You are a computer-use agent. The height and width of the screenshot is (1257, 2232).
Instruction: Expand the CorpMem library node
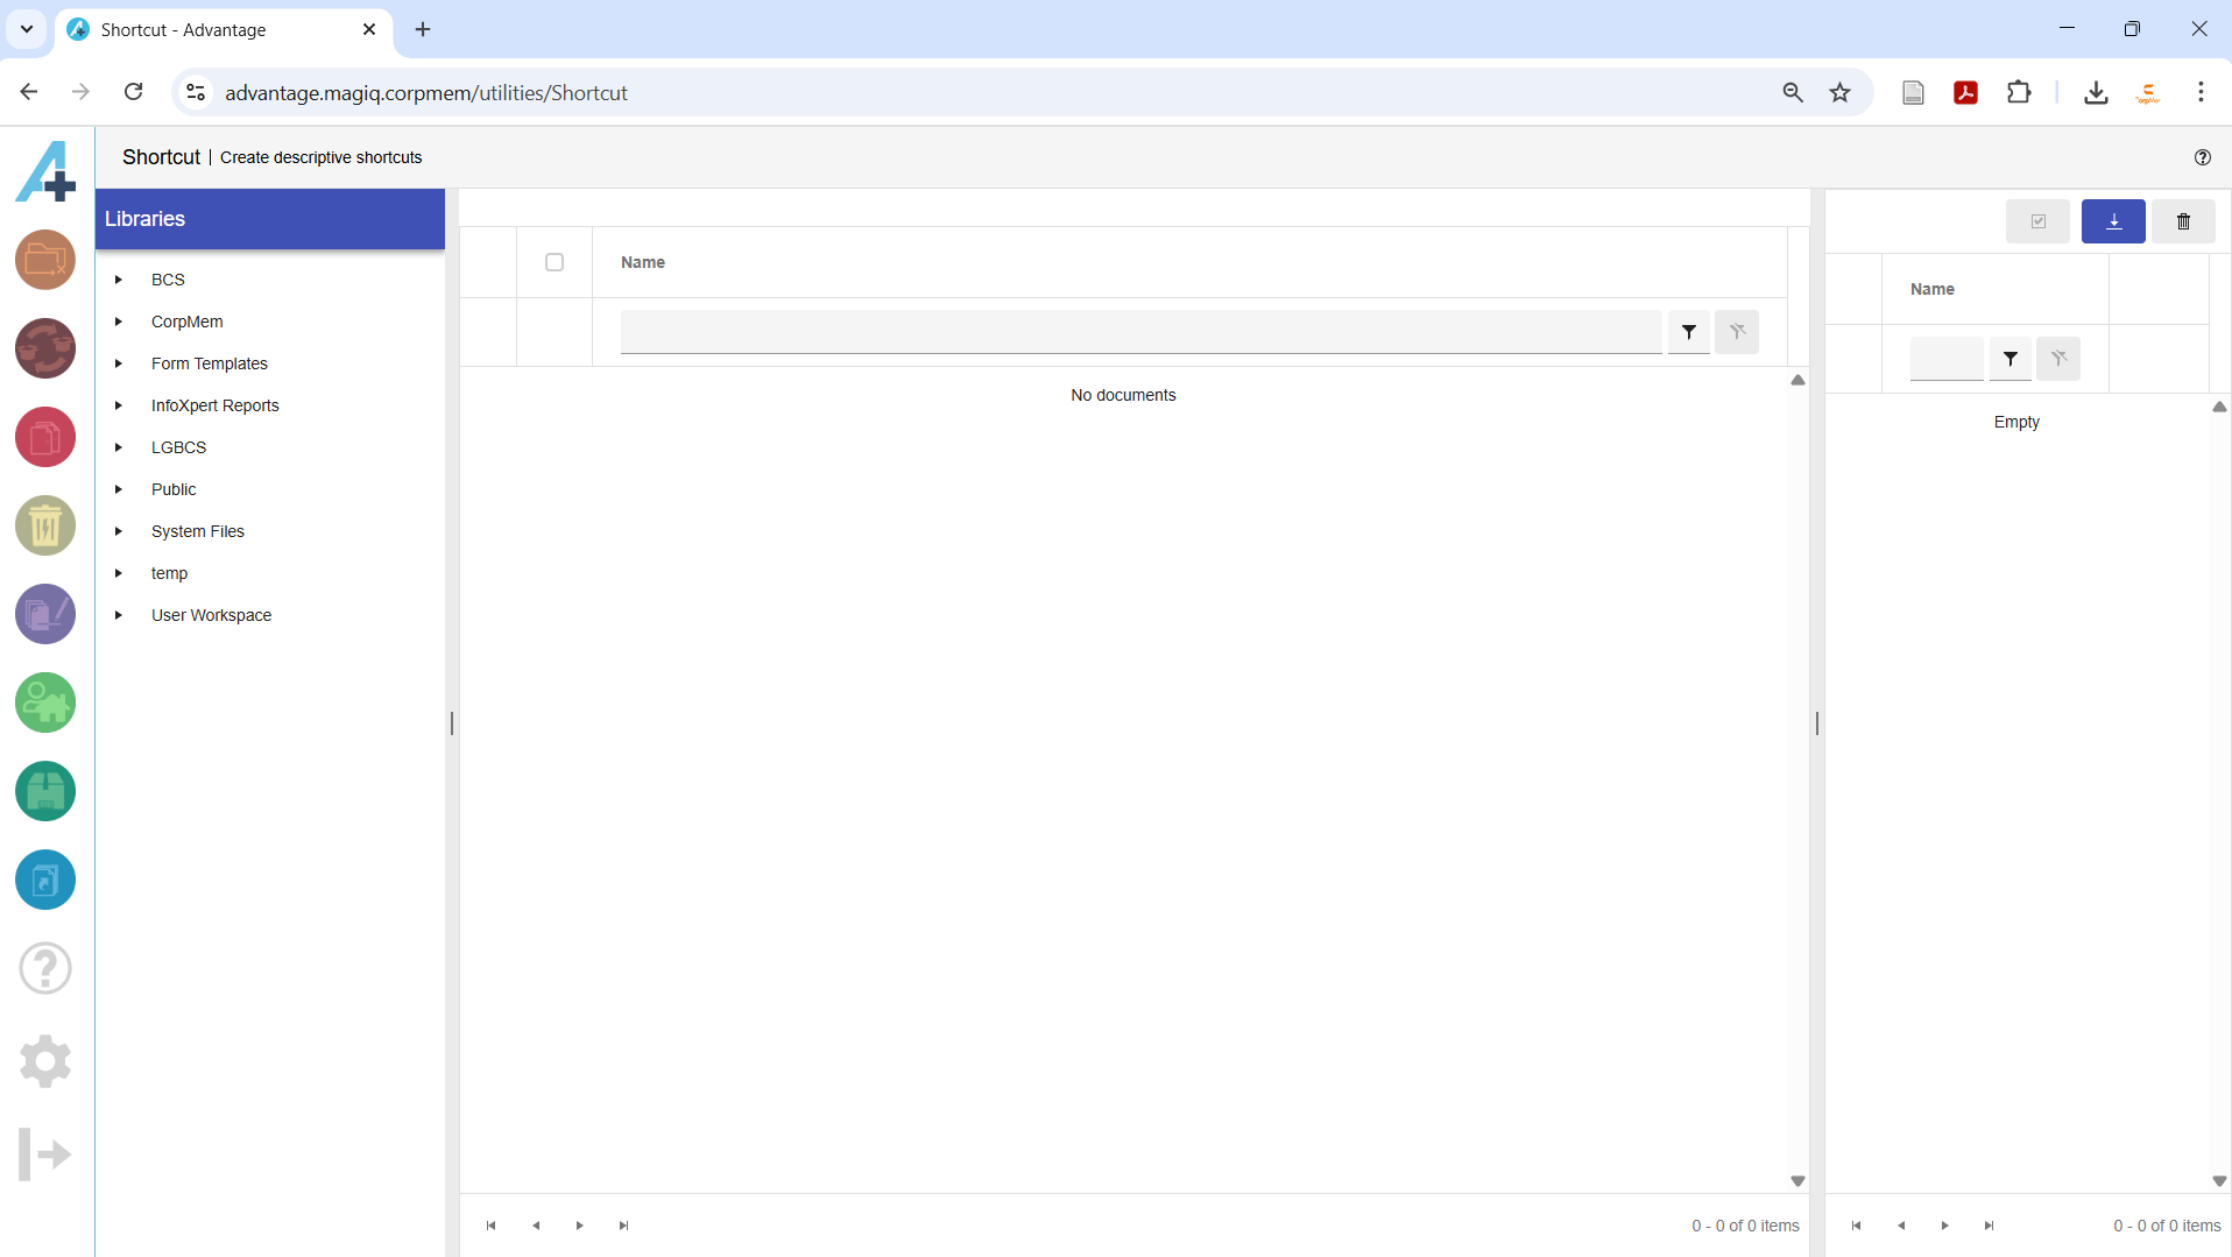pos(118,322)
